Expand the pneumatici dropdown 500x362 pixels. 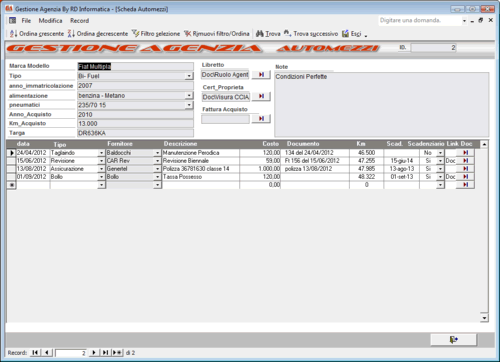[x=189, y=105]
